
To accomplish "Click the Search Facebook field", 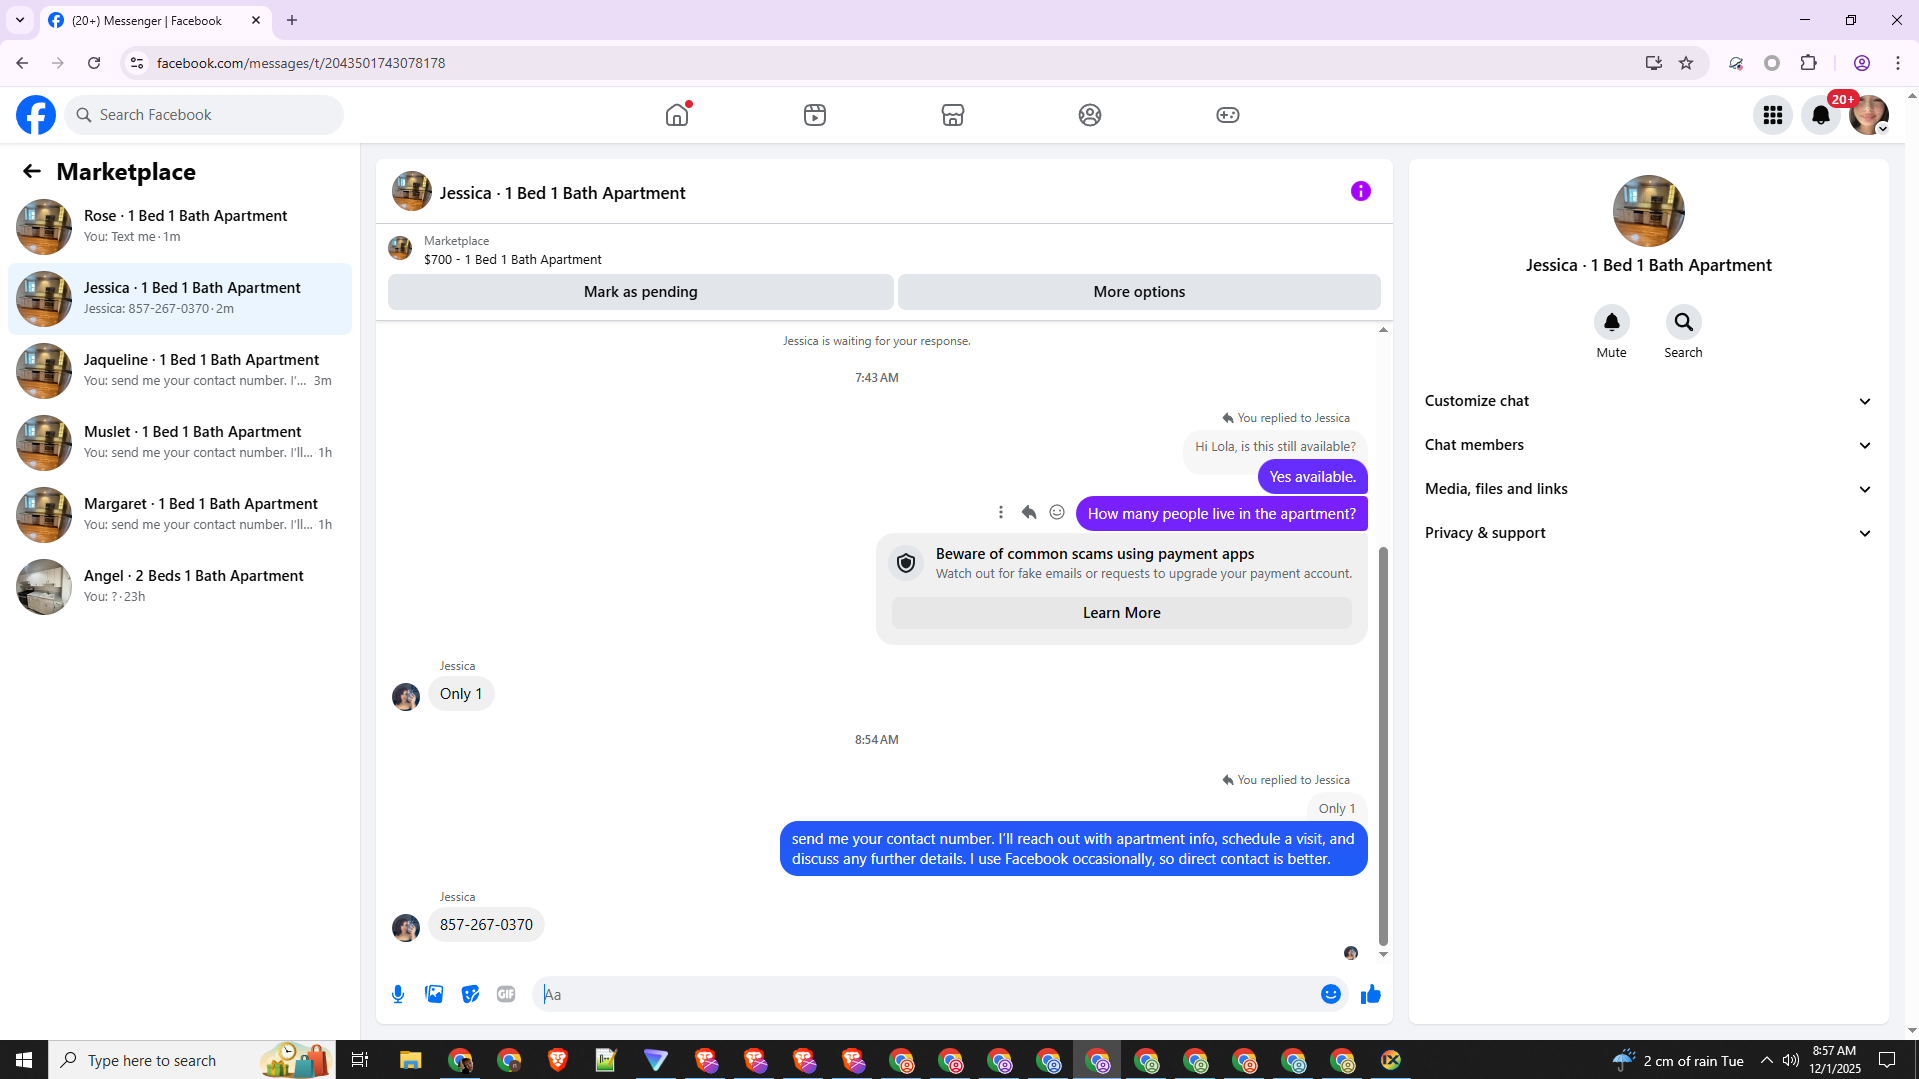I will point(204,115).
